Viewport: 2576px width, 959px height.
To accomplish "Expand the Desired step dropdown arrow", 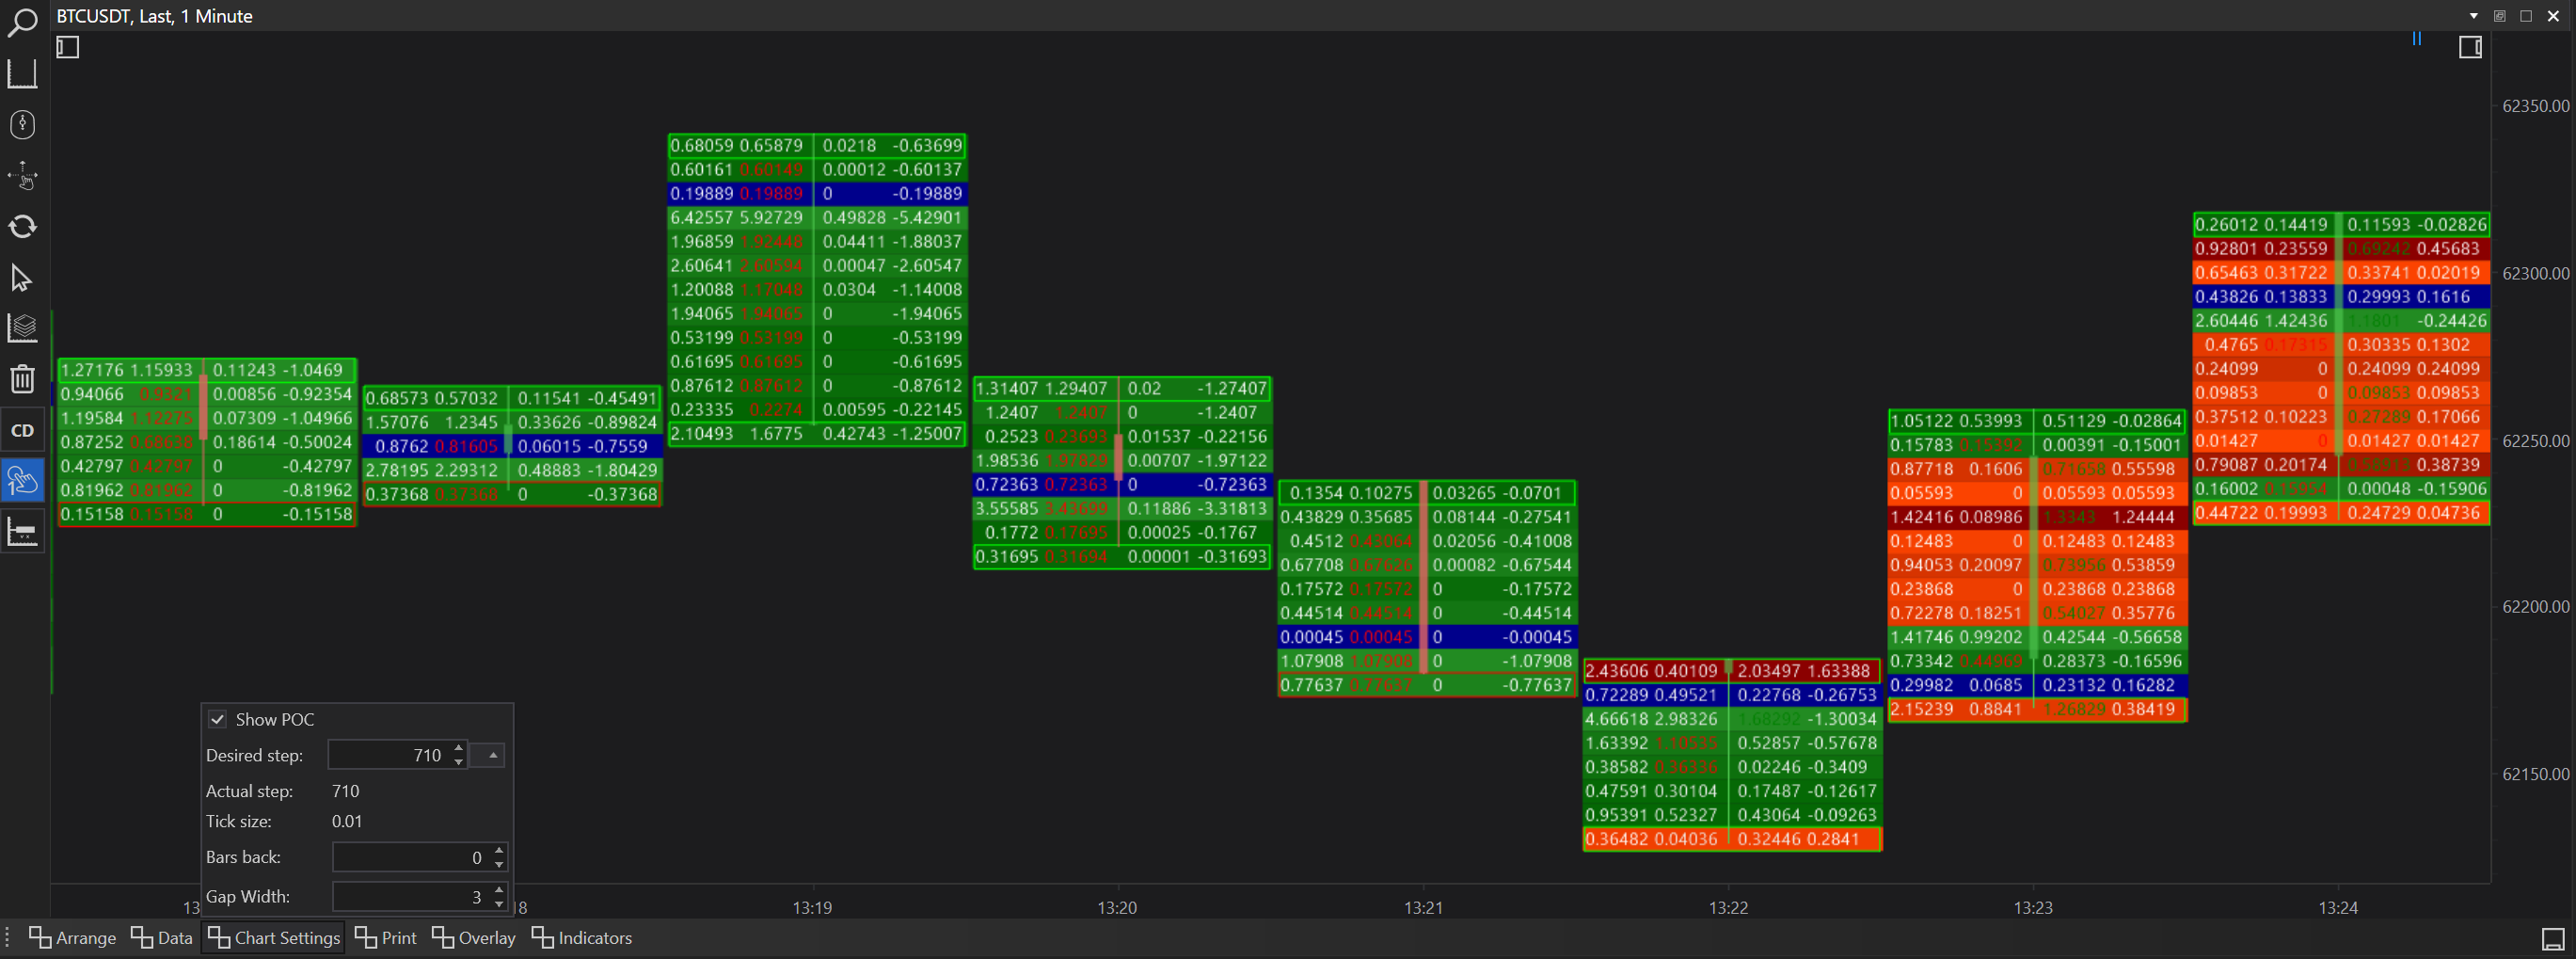I will point(492,755).
